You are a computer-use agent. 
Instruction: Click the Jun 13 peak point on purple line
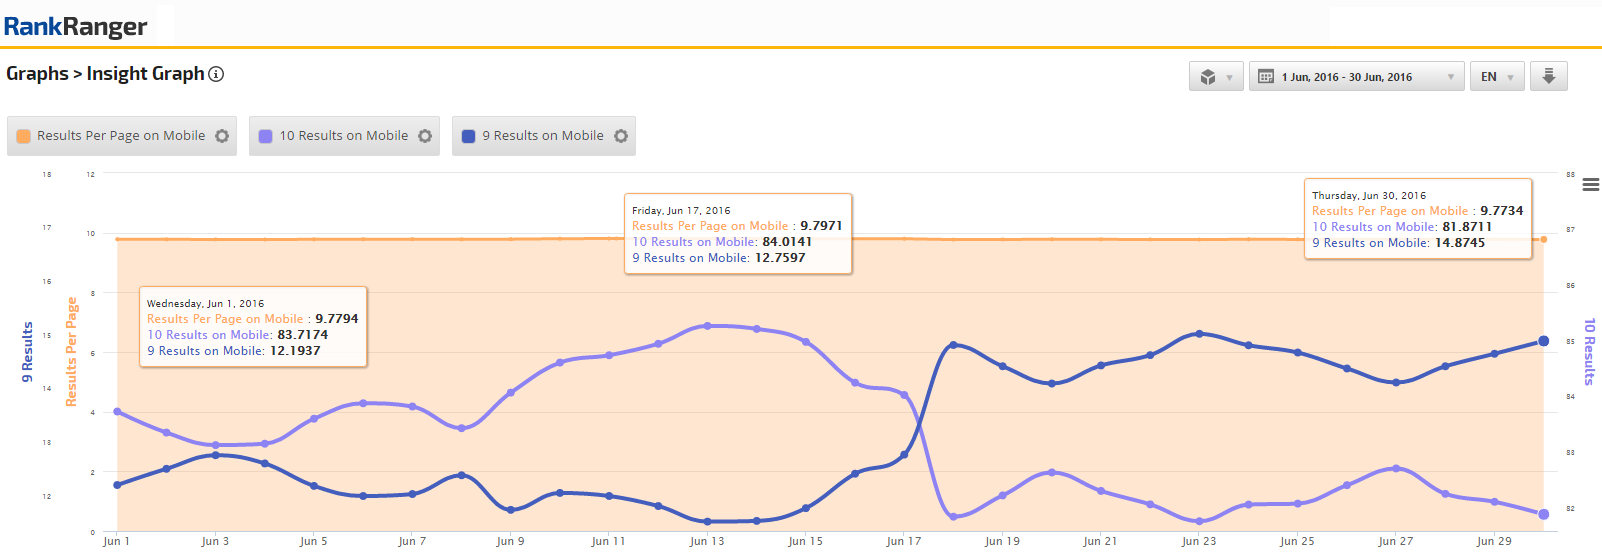coord(707,326)
